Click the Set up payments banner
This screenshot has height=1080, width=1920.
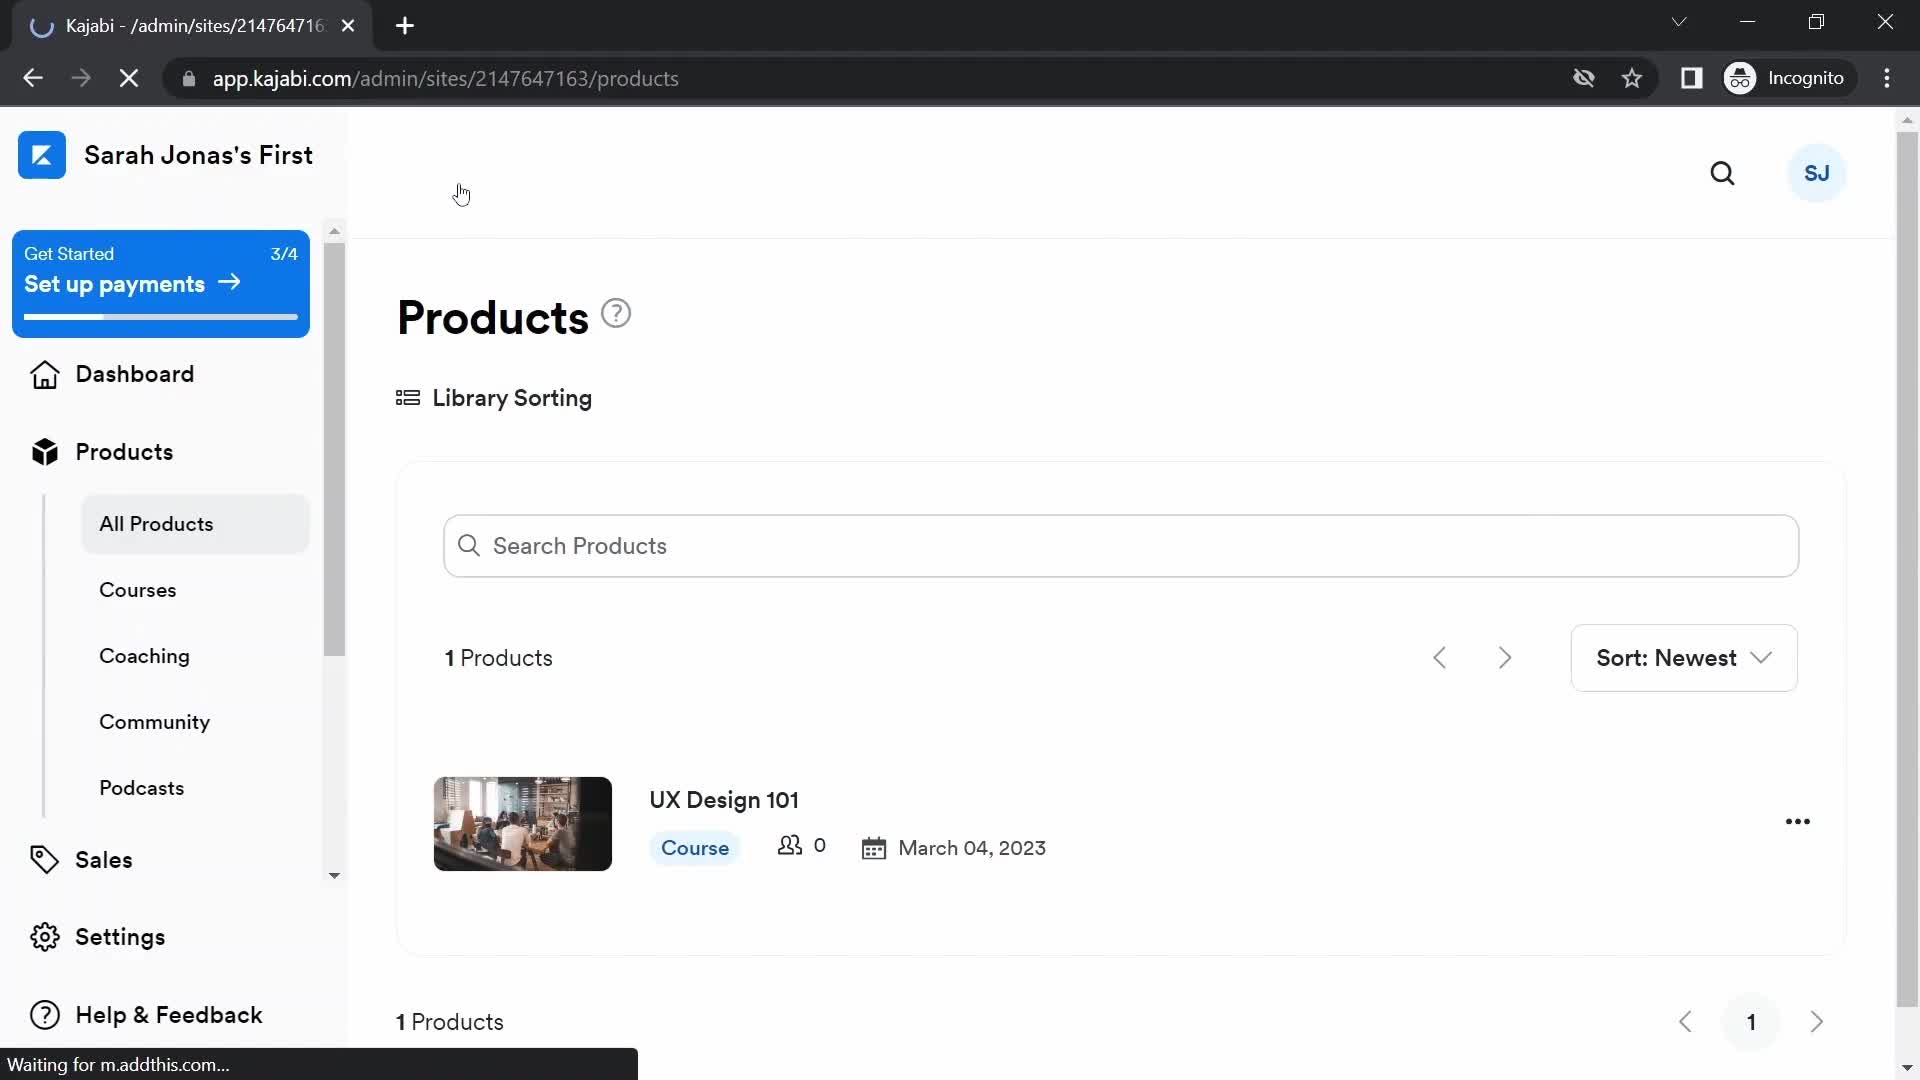[x=161, y=284]
